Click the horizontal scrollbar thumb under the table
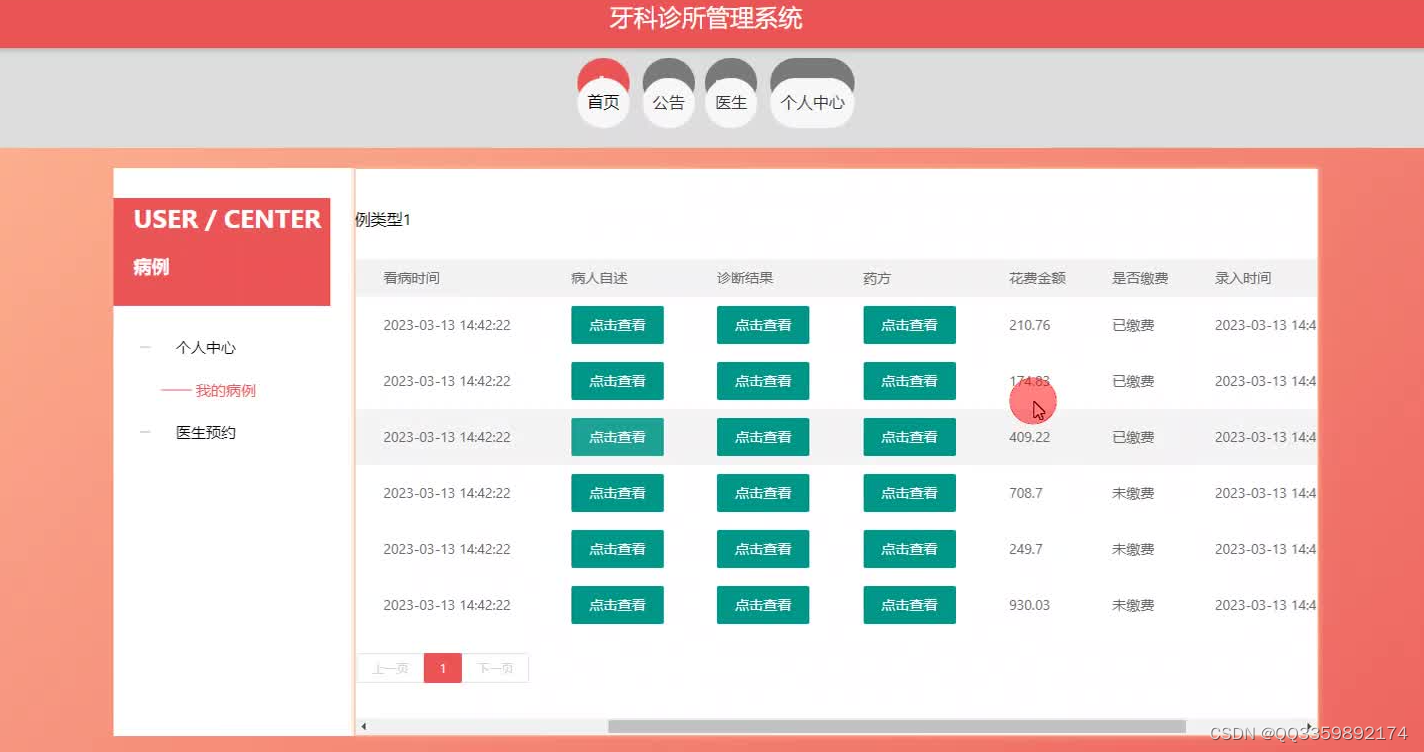The image size is (1424, 752). click(x=897, y=726)
